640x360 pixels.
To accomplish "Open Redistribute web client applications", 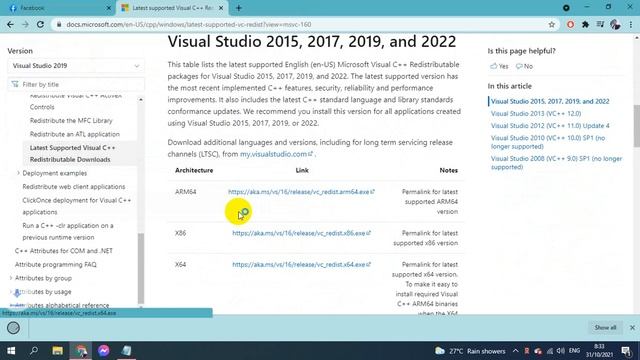I will pyautogui.click(x=74, y=187).
